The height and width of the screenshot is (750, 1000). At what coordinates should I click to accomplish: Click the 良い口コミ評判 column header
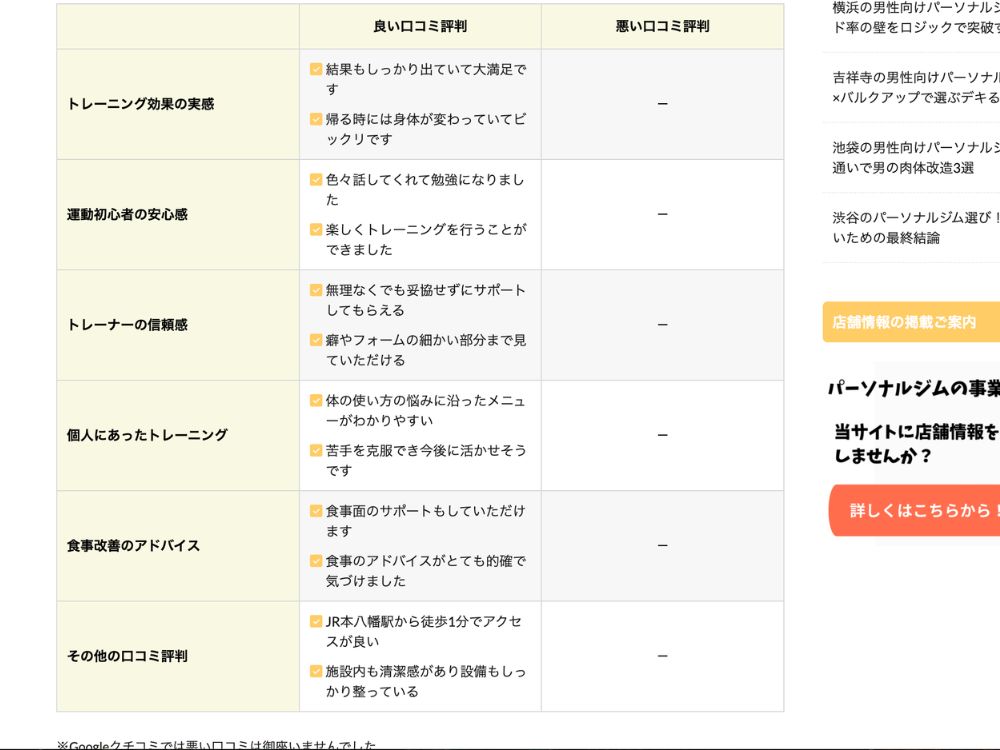[420, 27]
